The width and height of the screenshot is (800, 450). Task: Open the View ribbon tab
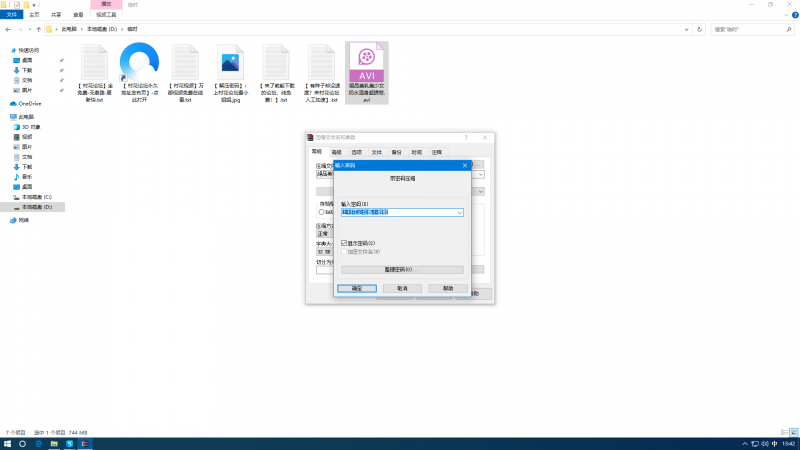78,15
